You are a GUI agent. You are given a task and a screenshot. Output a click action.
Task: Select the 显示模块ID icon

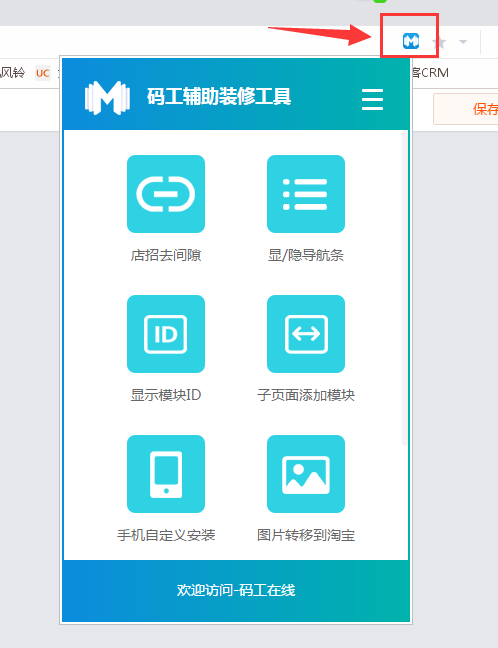coord(166,334)
